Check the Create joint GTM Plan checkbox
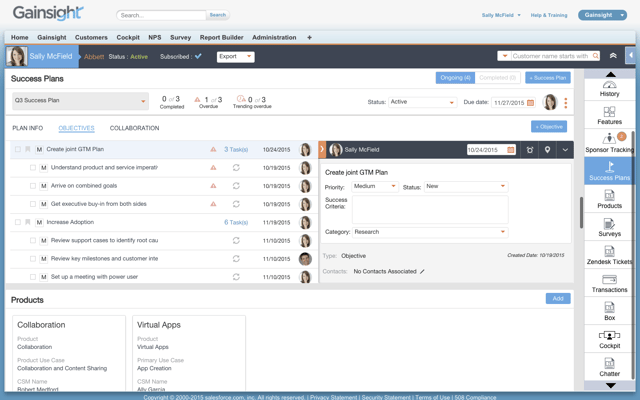The height and width of the screenshot is (400, 640). 18,149
